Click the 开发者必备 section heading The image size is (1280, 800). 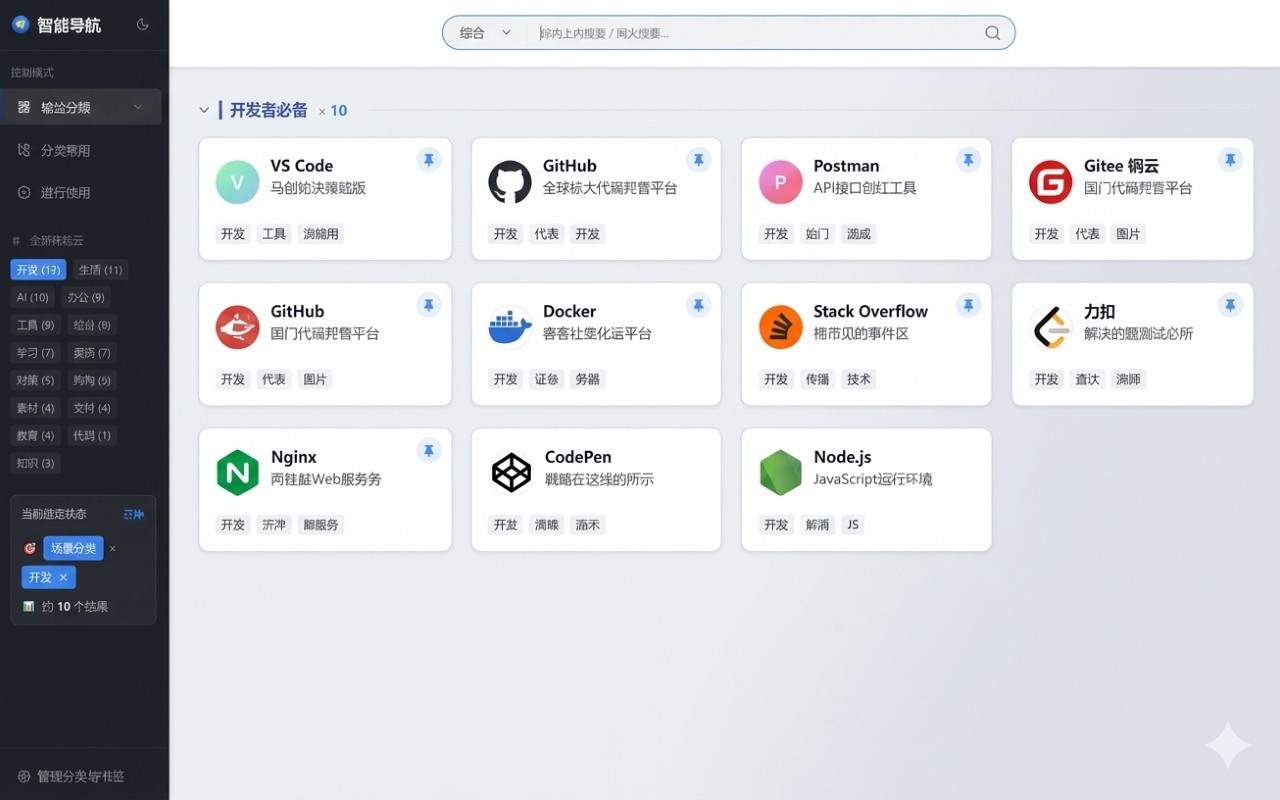point(269,110)
